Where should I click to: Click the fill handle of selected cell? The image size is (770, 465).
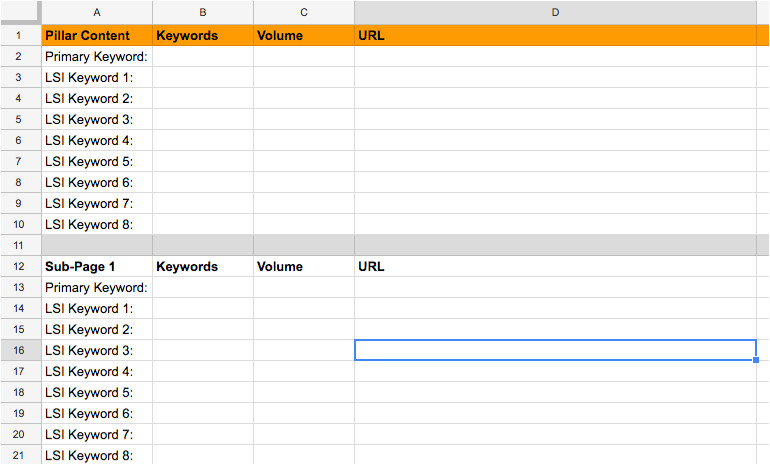point(756,360)
